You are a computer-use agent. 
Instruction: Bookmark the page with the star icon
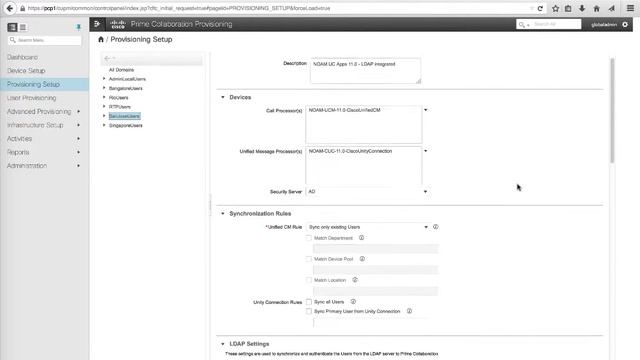(x=555, y=8)
